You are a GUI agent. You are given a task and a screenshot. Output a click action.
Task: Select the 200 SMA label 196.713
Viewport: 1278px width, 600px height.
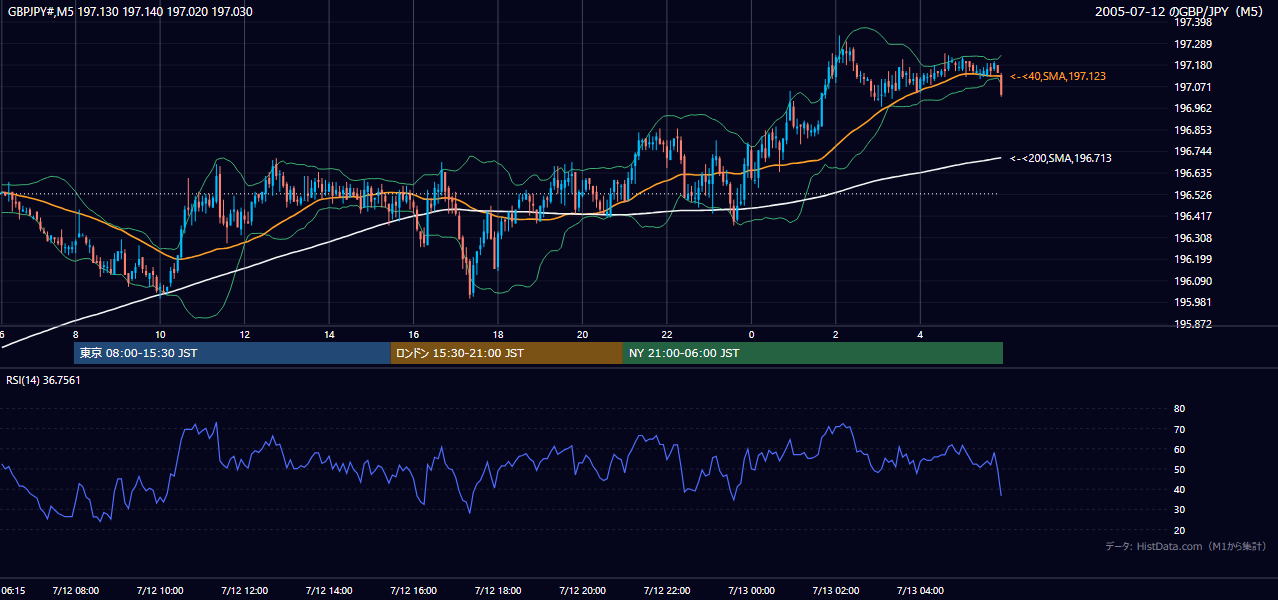click(x=1061, y=158)
